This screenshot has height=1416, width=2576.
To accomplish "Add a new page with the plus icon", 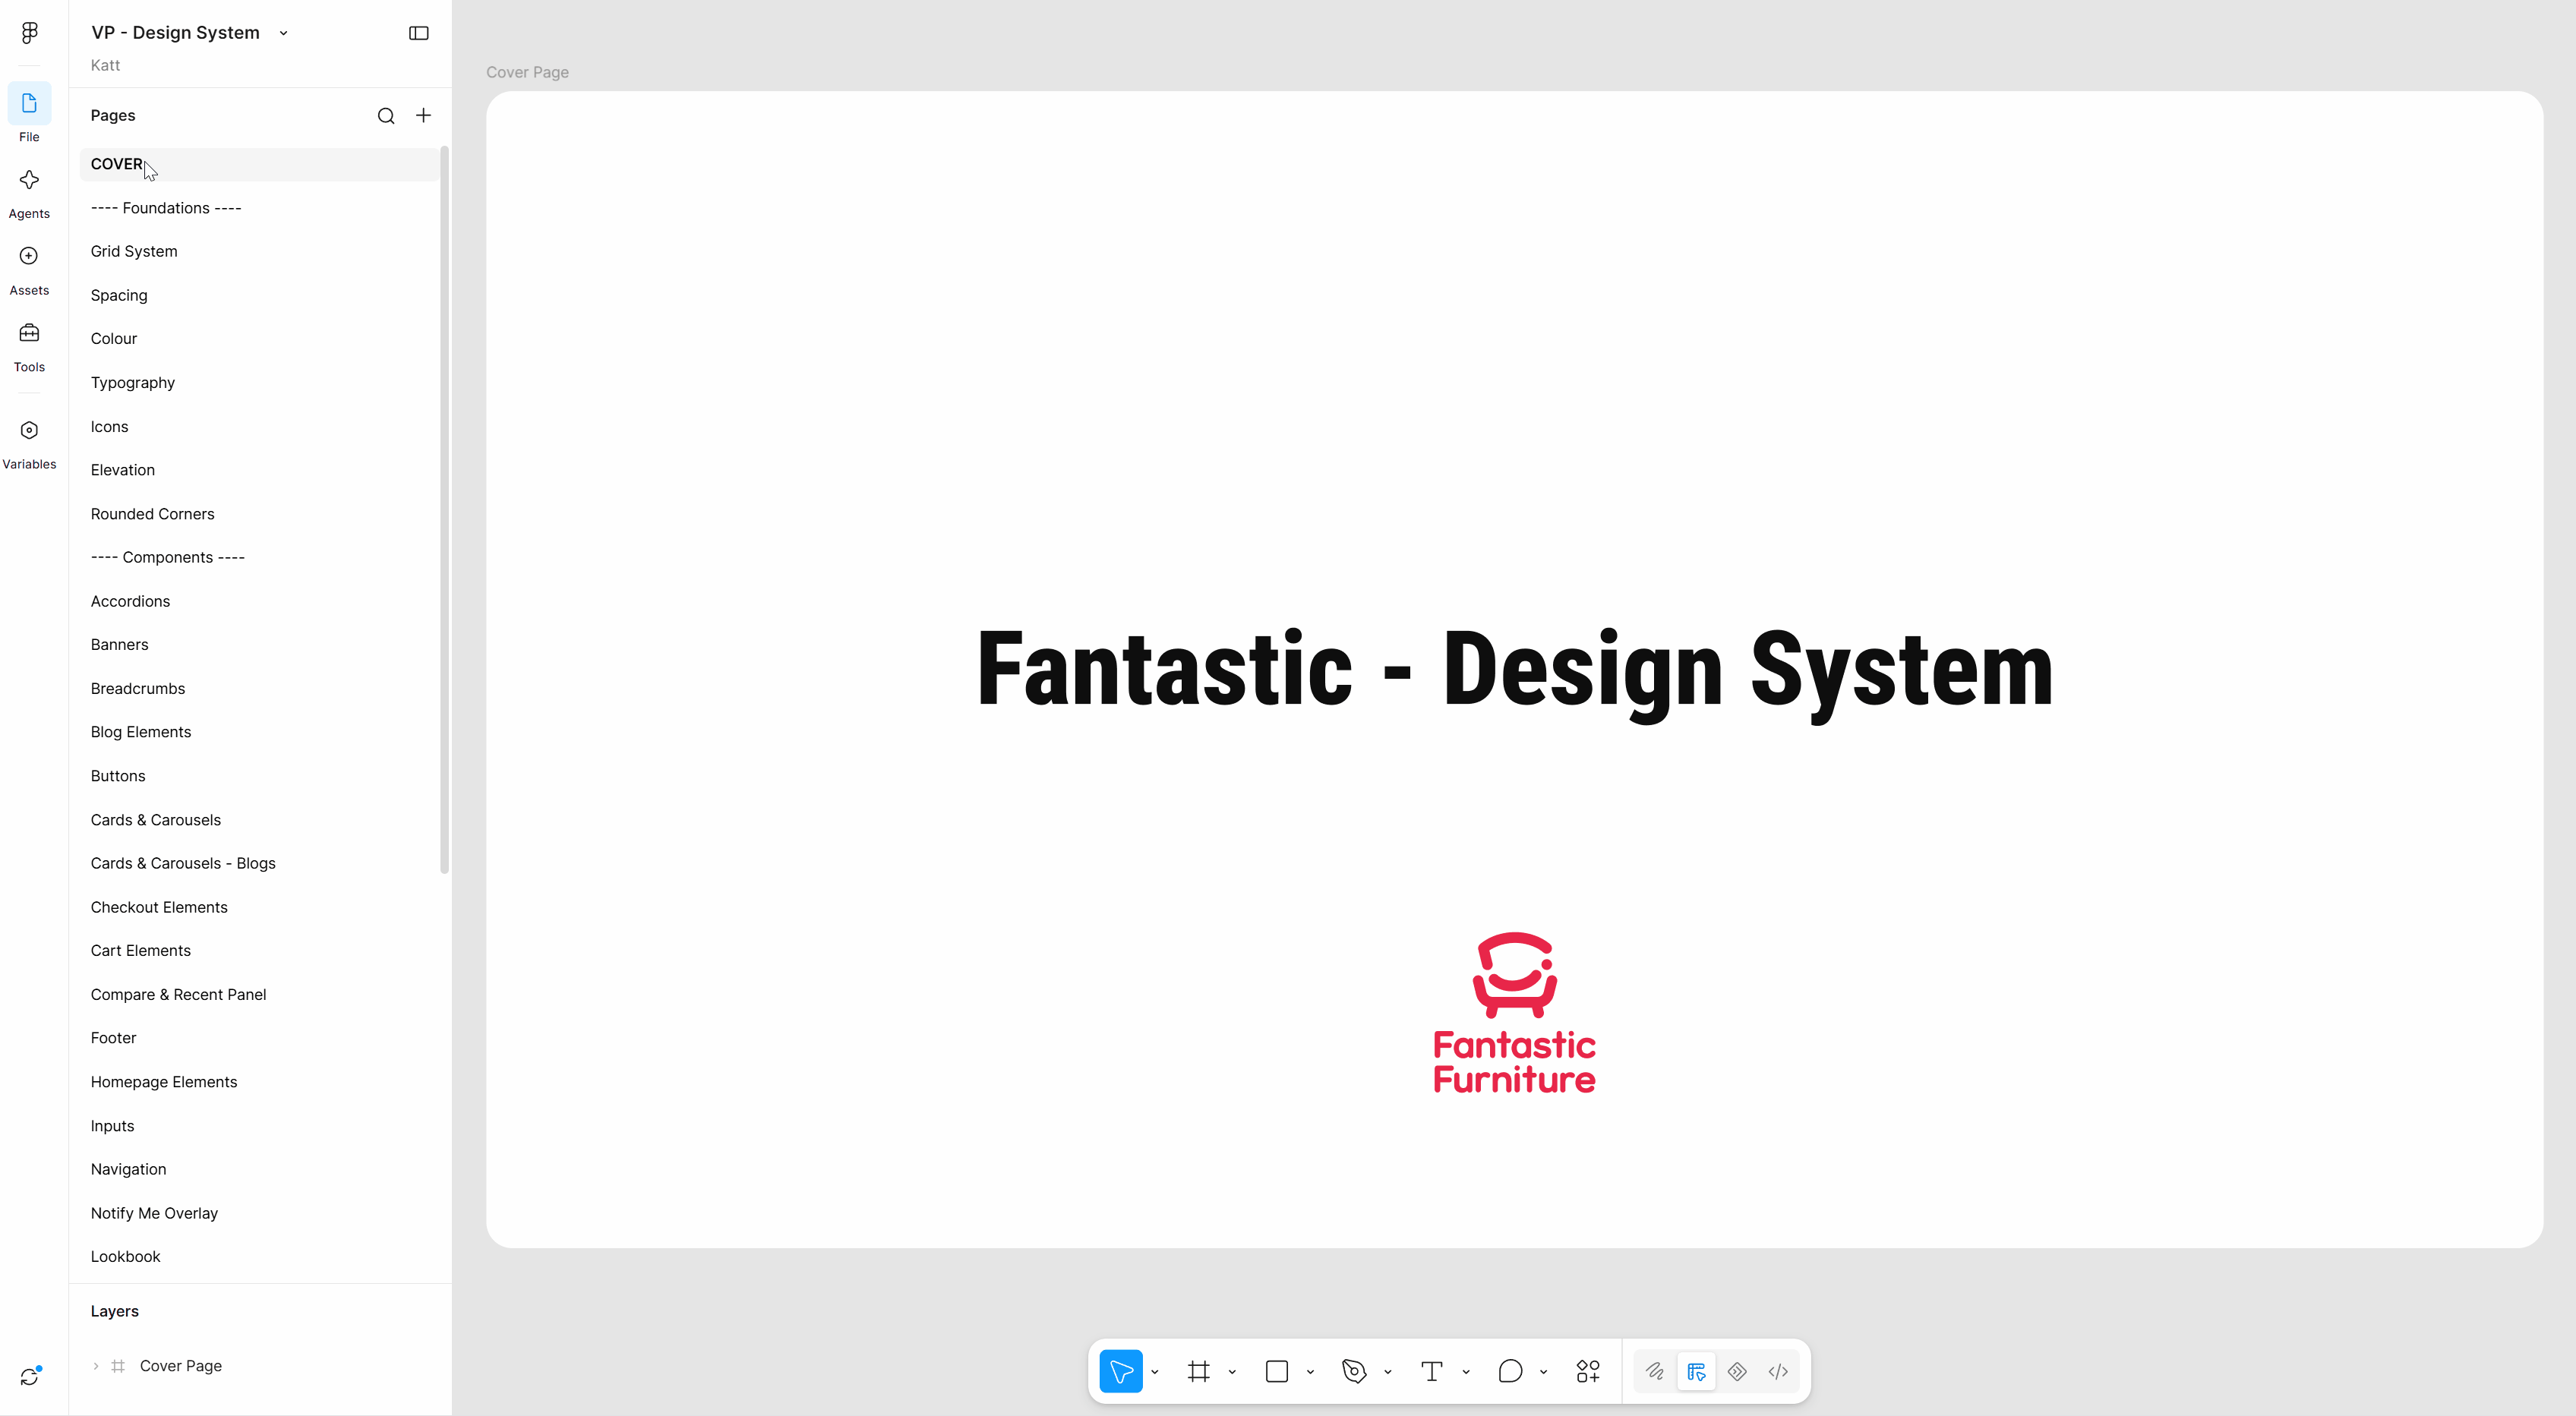I will [424, 116].
